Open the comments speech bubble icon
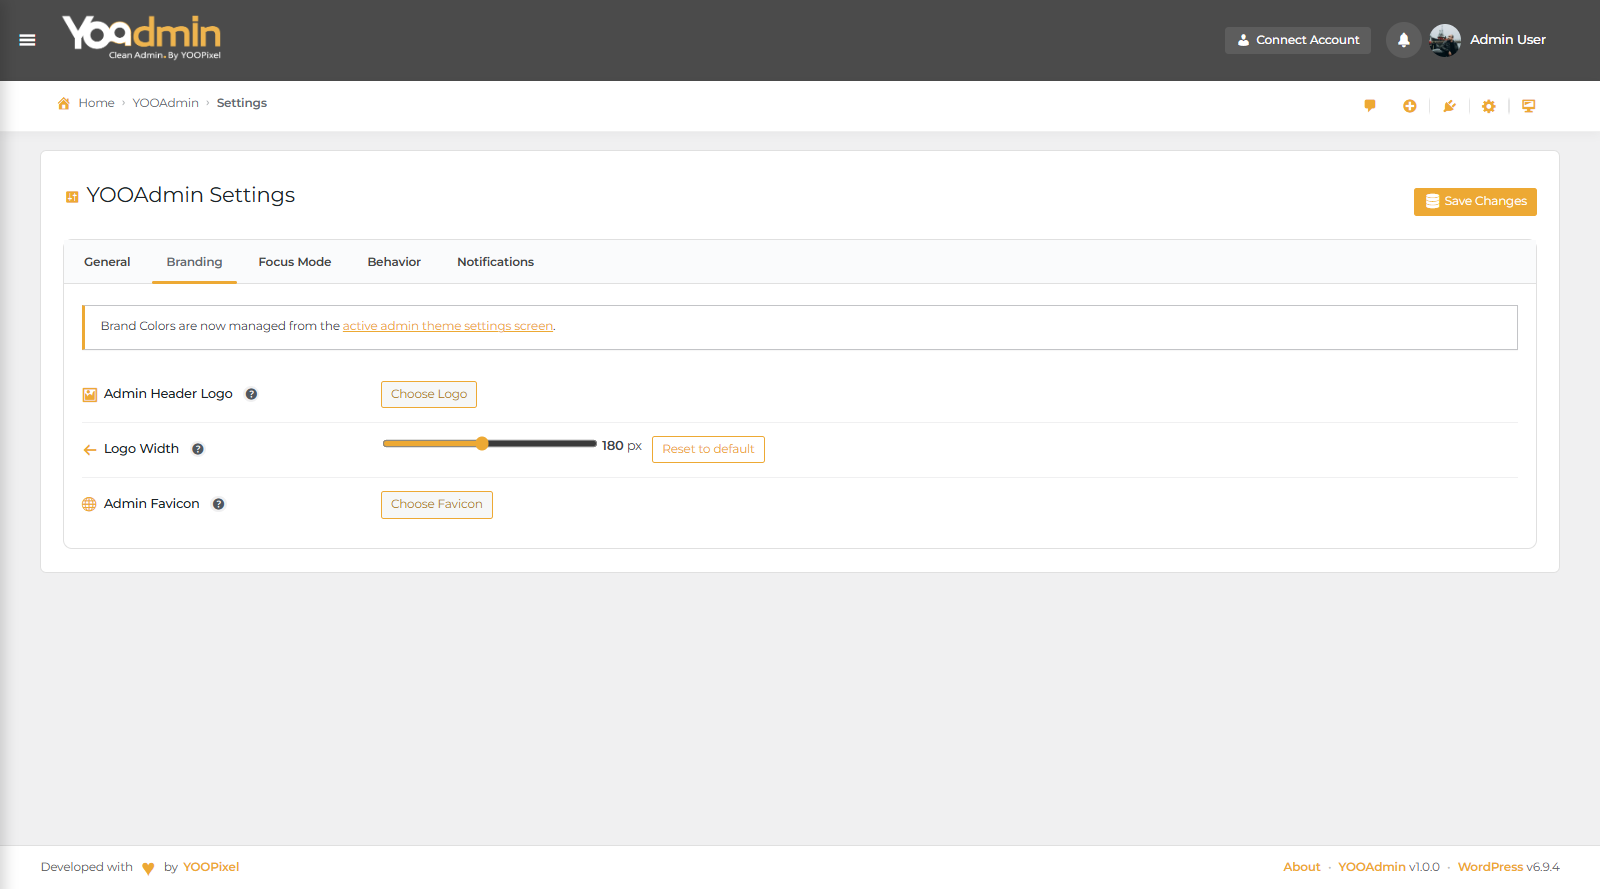 1370,106
